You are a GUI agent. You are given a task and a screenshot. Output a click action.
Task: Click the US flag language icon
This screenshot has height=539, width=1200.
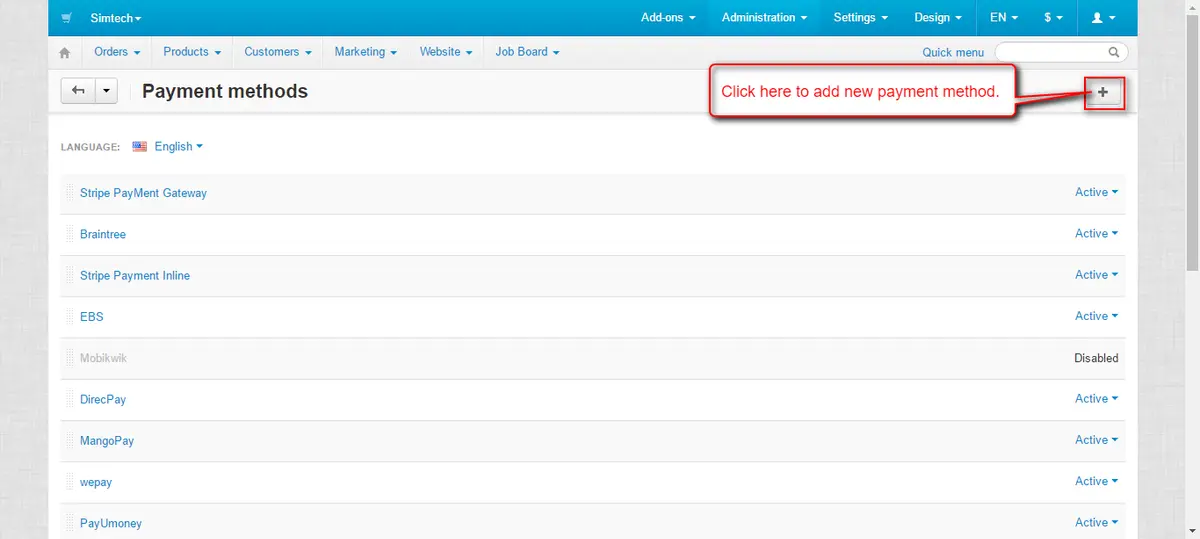tap(139, 146)
